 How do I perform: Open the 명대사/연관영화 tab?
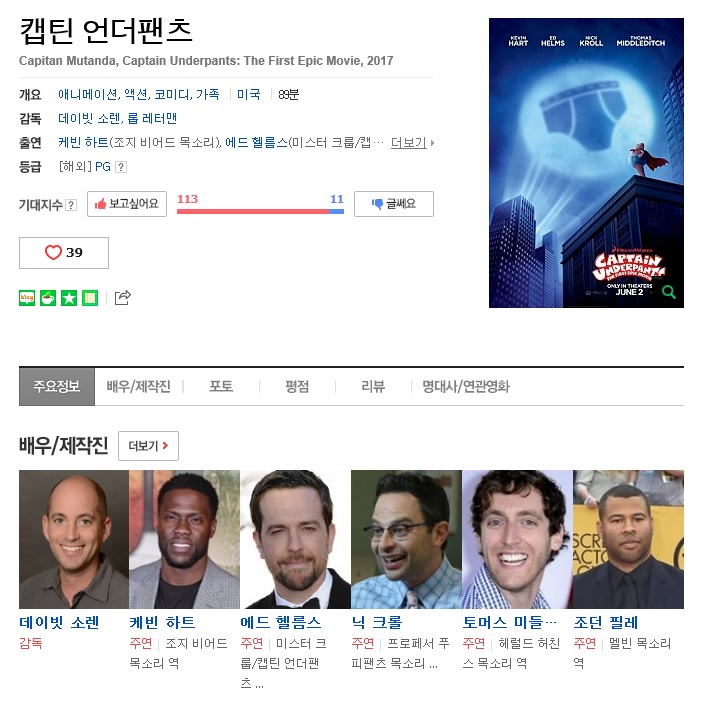click(x=466, y=387)
